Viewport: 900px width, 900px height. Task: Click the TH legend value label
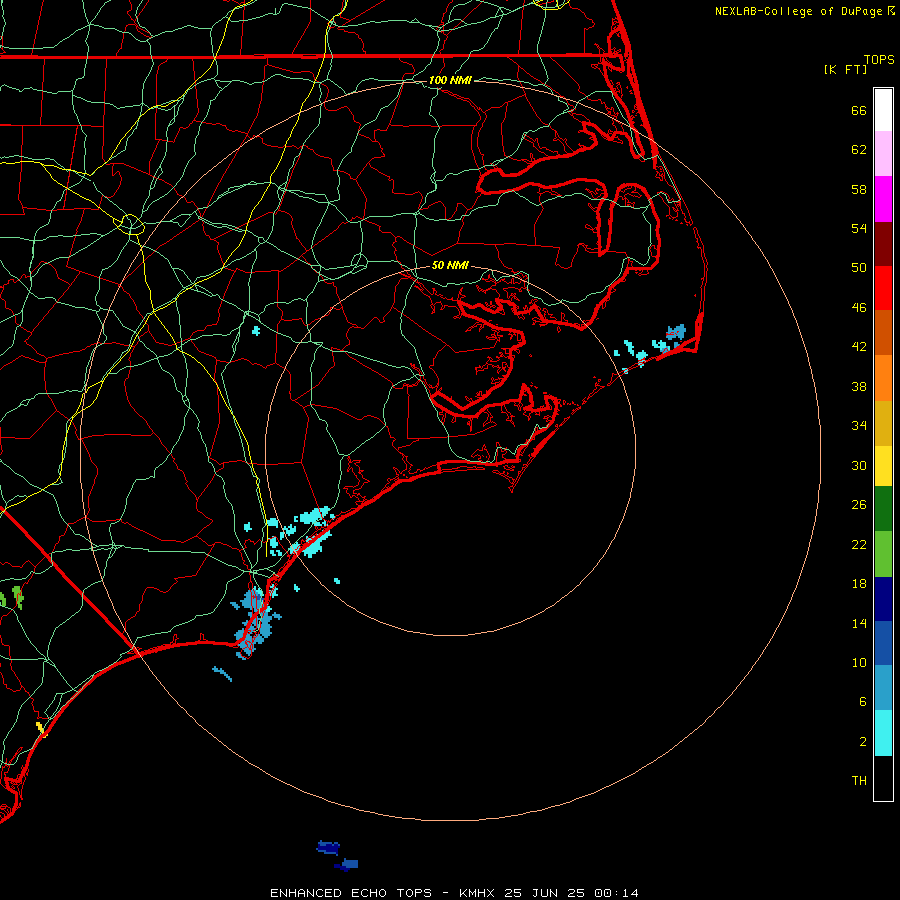pos(859,780)
